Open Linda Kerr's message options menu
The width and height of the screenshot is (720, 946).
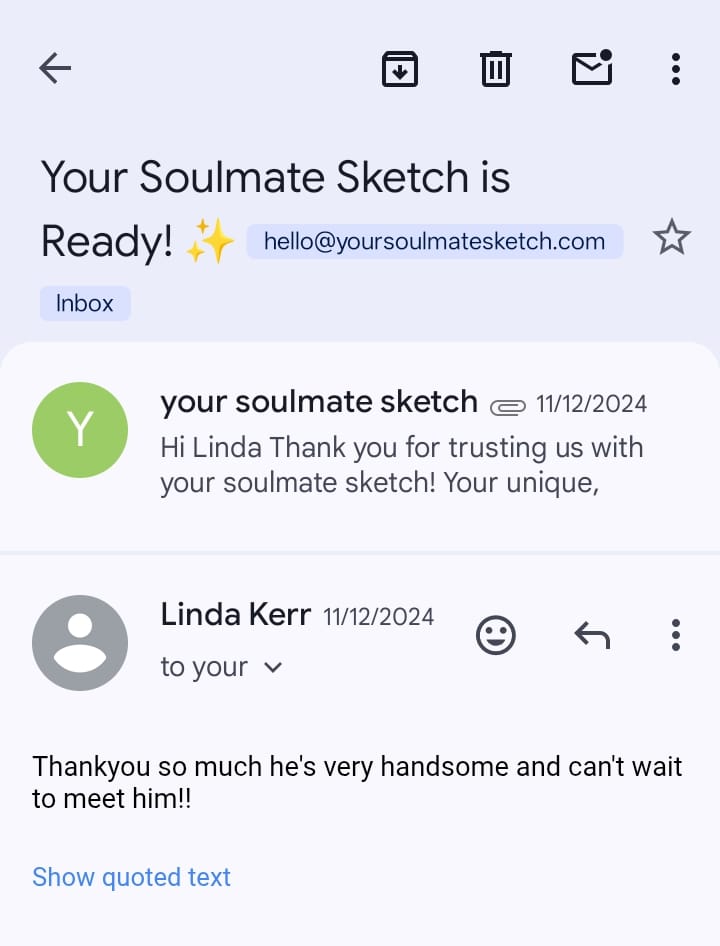coord(676,635)
